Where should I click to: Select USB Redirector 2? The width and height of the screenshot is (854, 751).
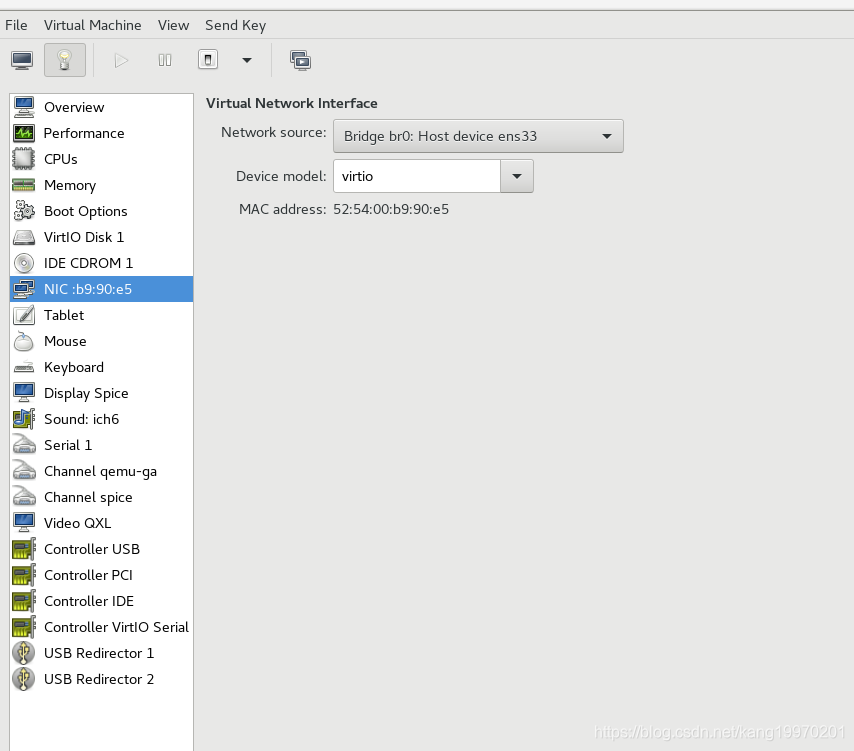[102, 679]
